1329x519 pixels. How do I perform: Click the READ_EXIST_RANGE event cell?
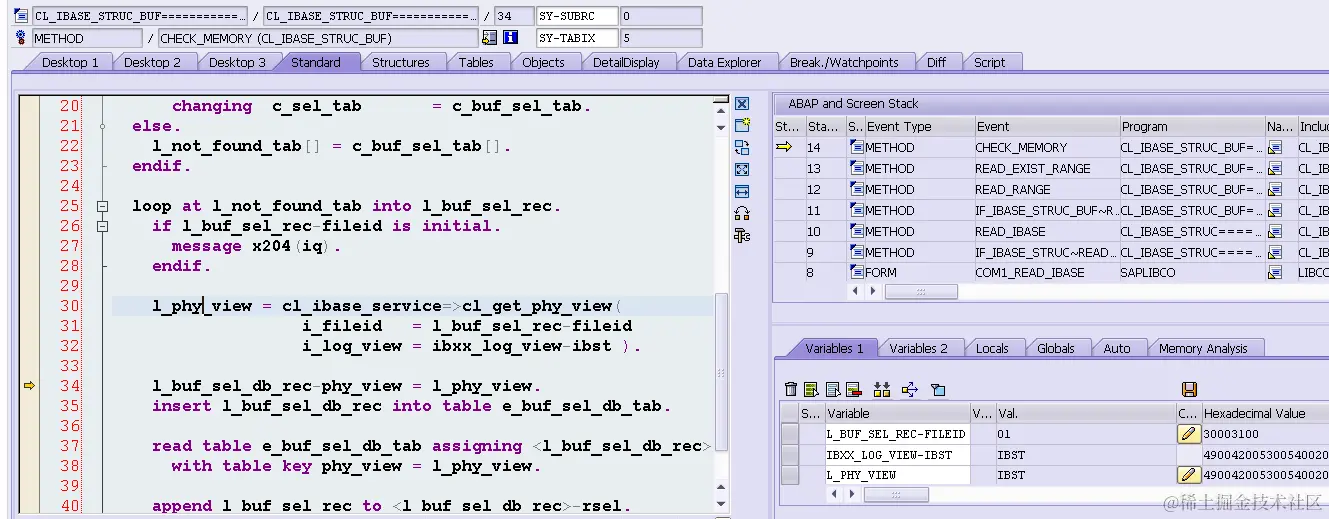tap(1046, 168)
